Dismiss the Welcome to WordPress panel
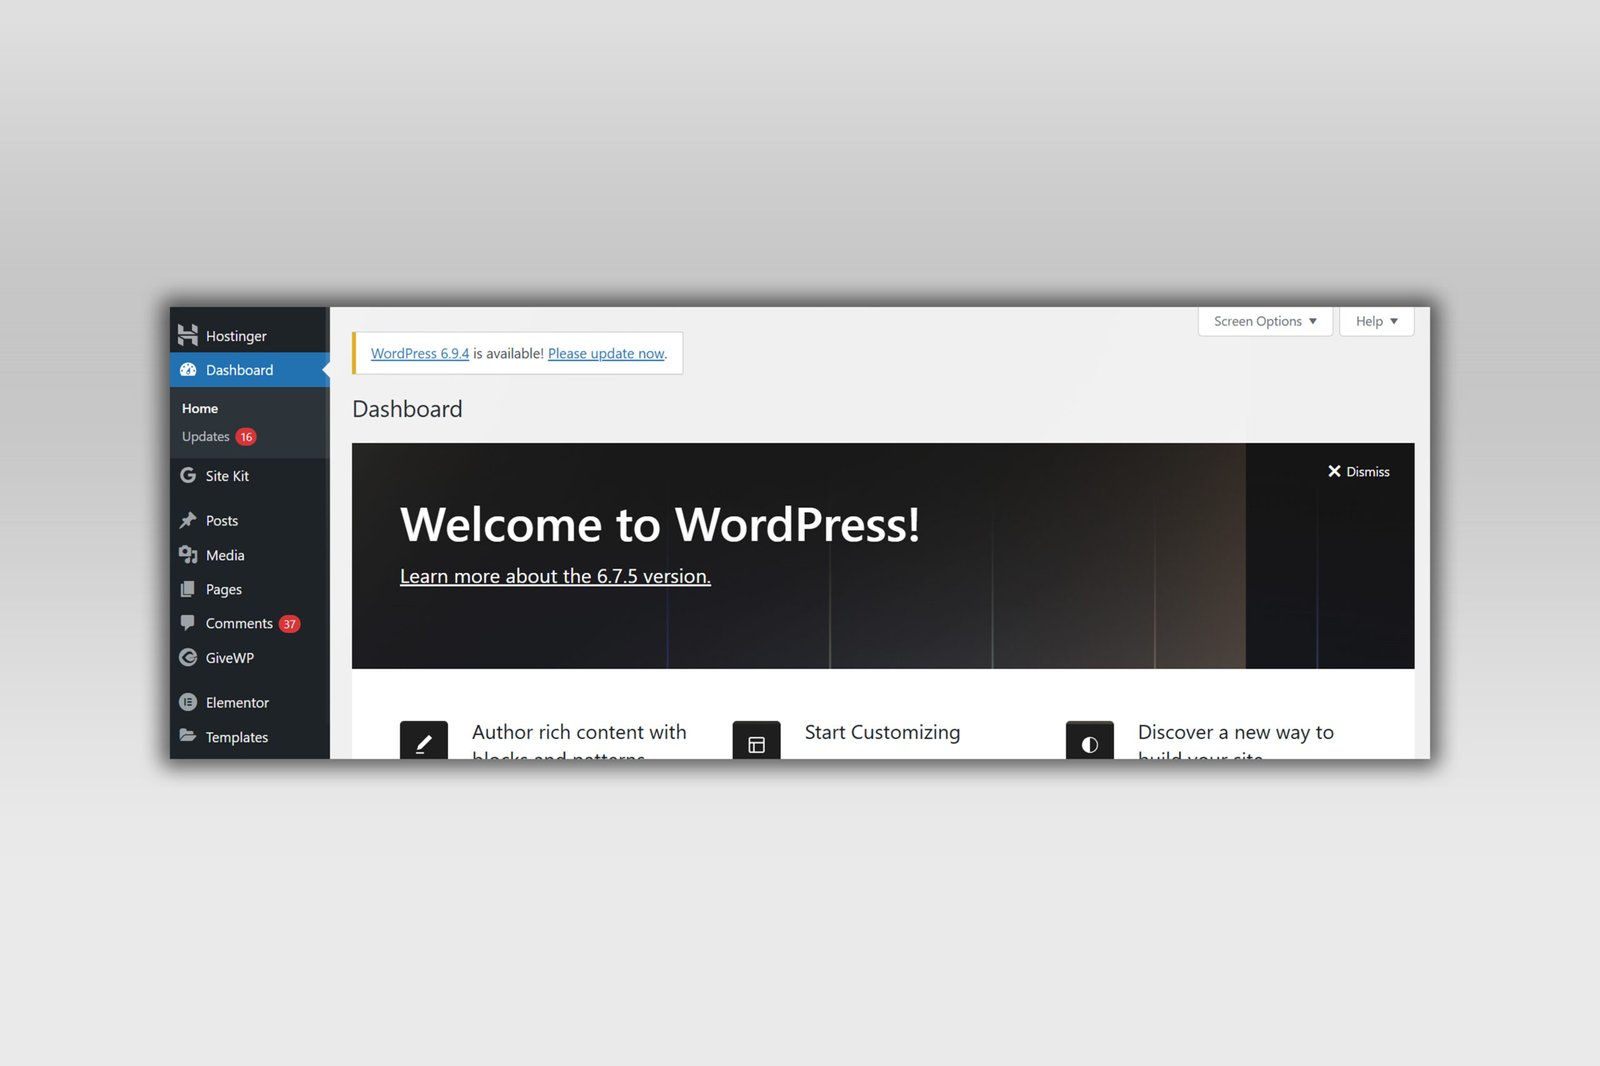This screenshot has height=1066, width=1600. (1358, 472)
